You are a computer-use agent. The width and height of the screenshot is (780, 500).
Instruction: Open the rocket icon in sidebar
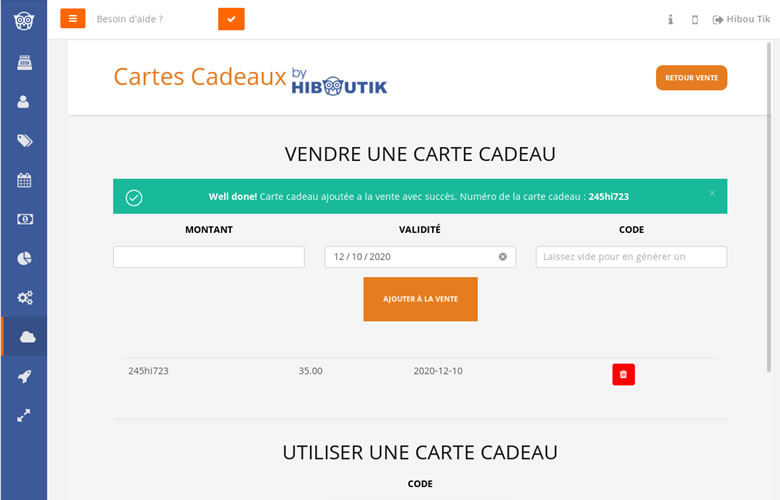[x=24, y=376]
